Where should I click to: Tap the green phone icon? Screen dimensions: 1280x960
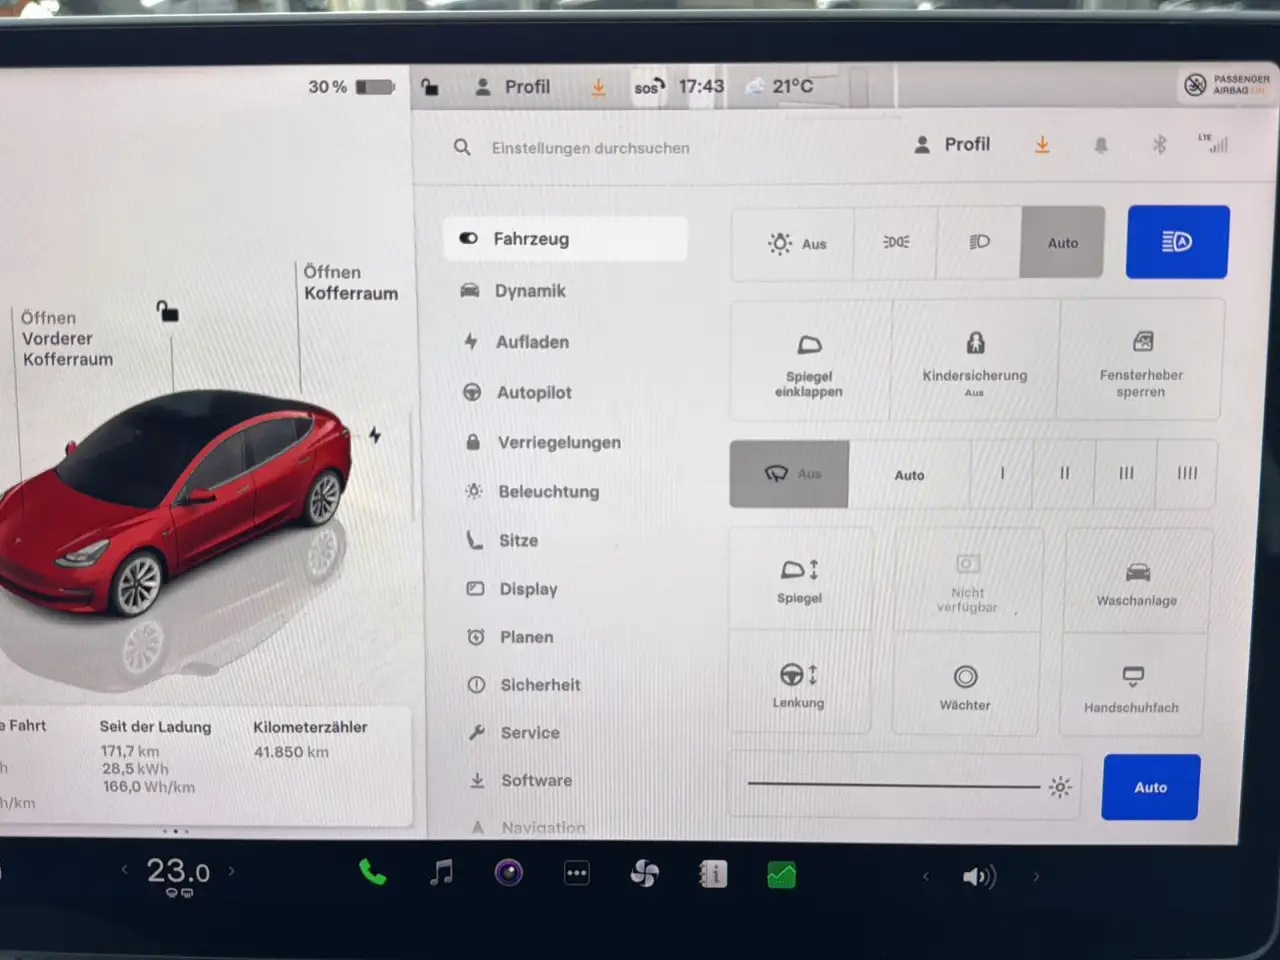(x=372, y=873)
